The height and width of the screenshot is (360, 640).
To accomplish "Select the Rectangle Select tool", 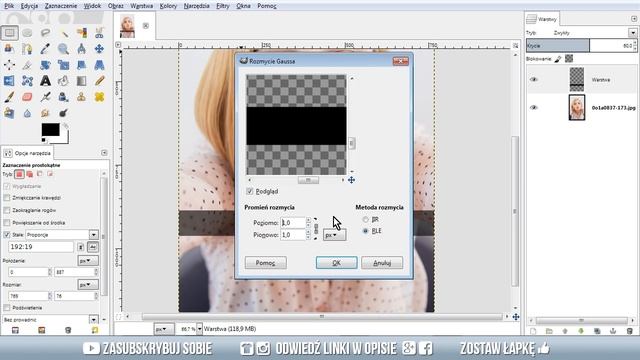I will coord(9,33).
